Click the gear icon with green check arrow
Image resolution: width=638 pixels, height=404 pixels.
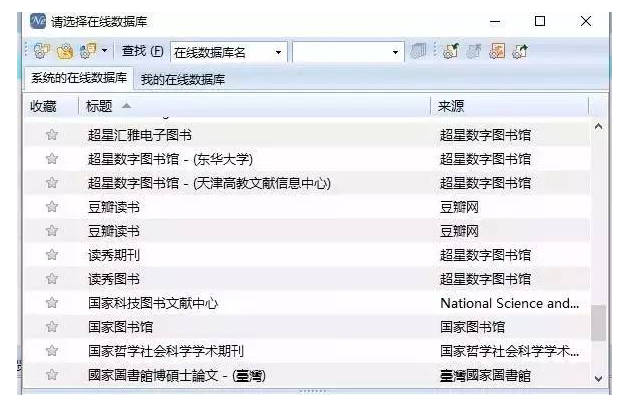point(451,51)
